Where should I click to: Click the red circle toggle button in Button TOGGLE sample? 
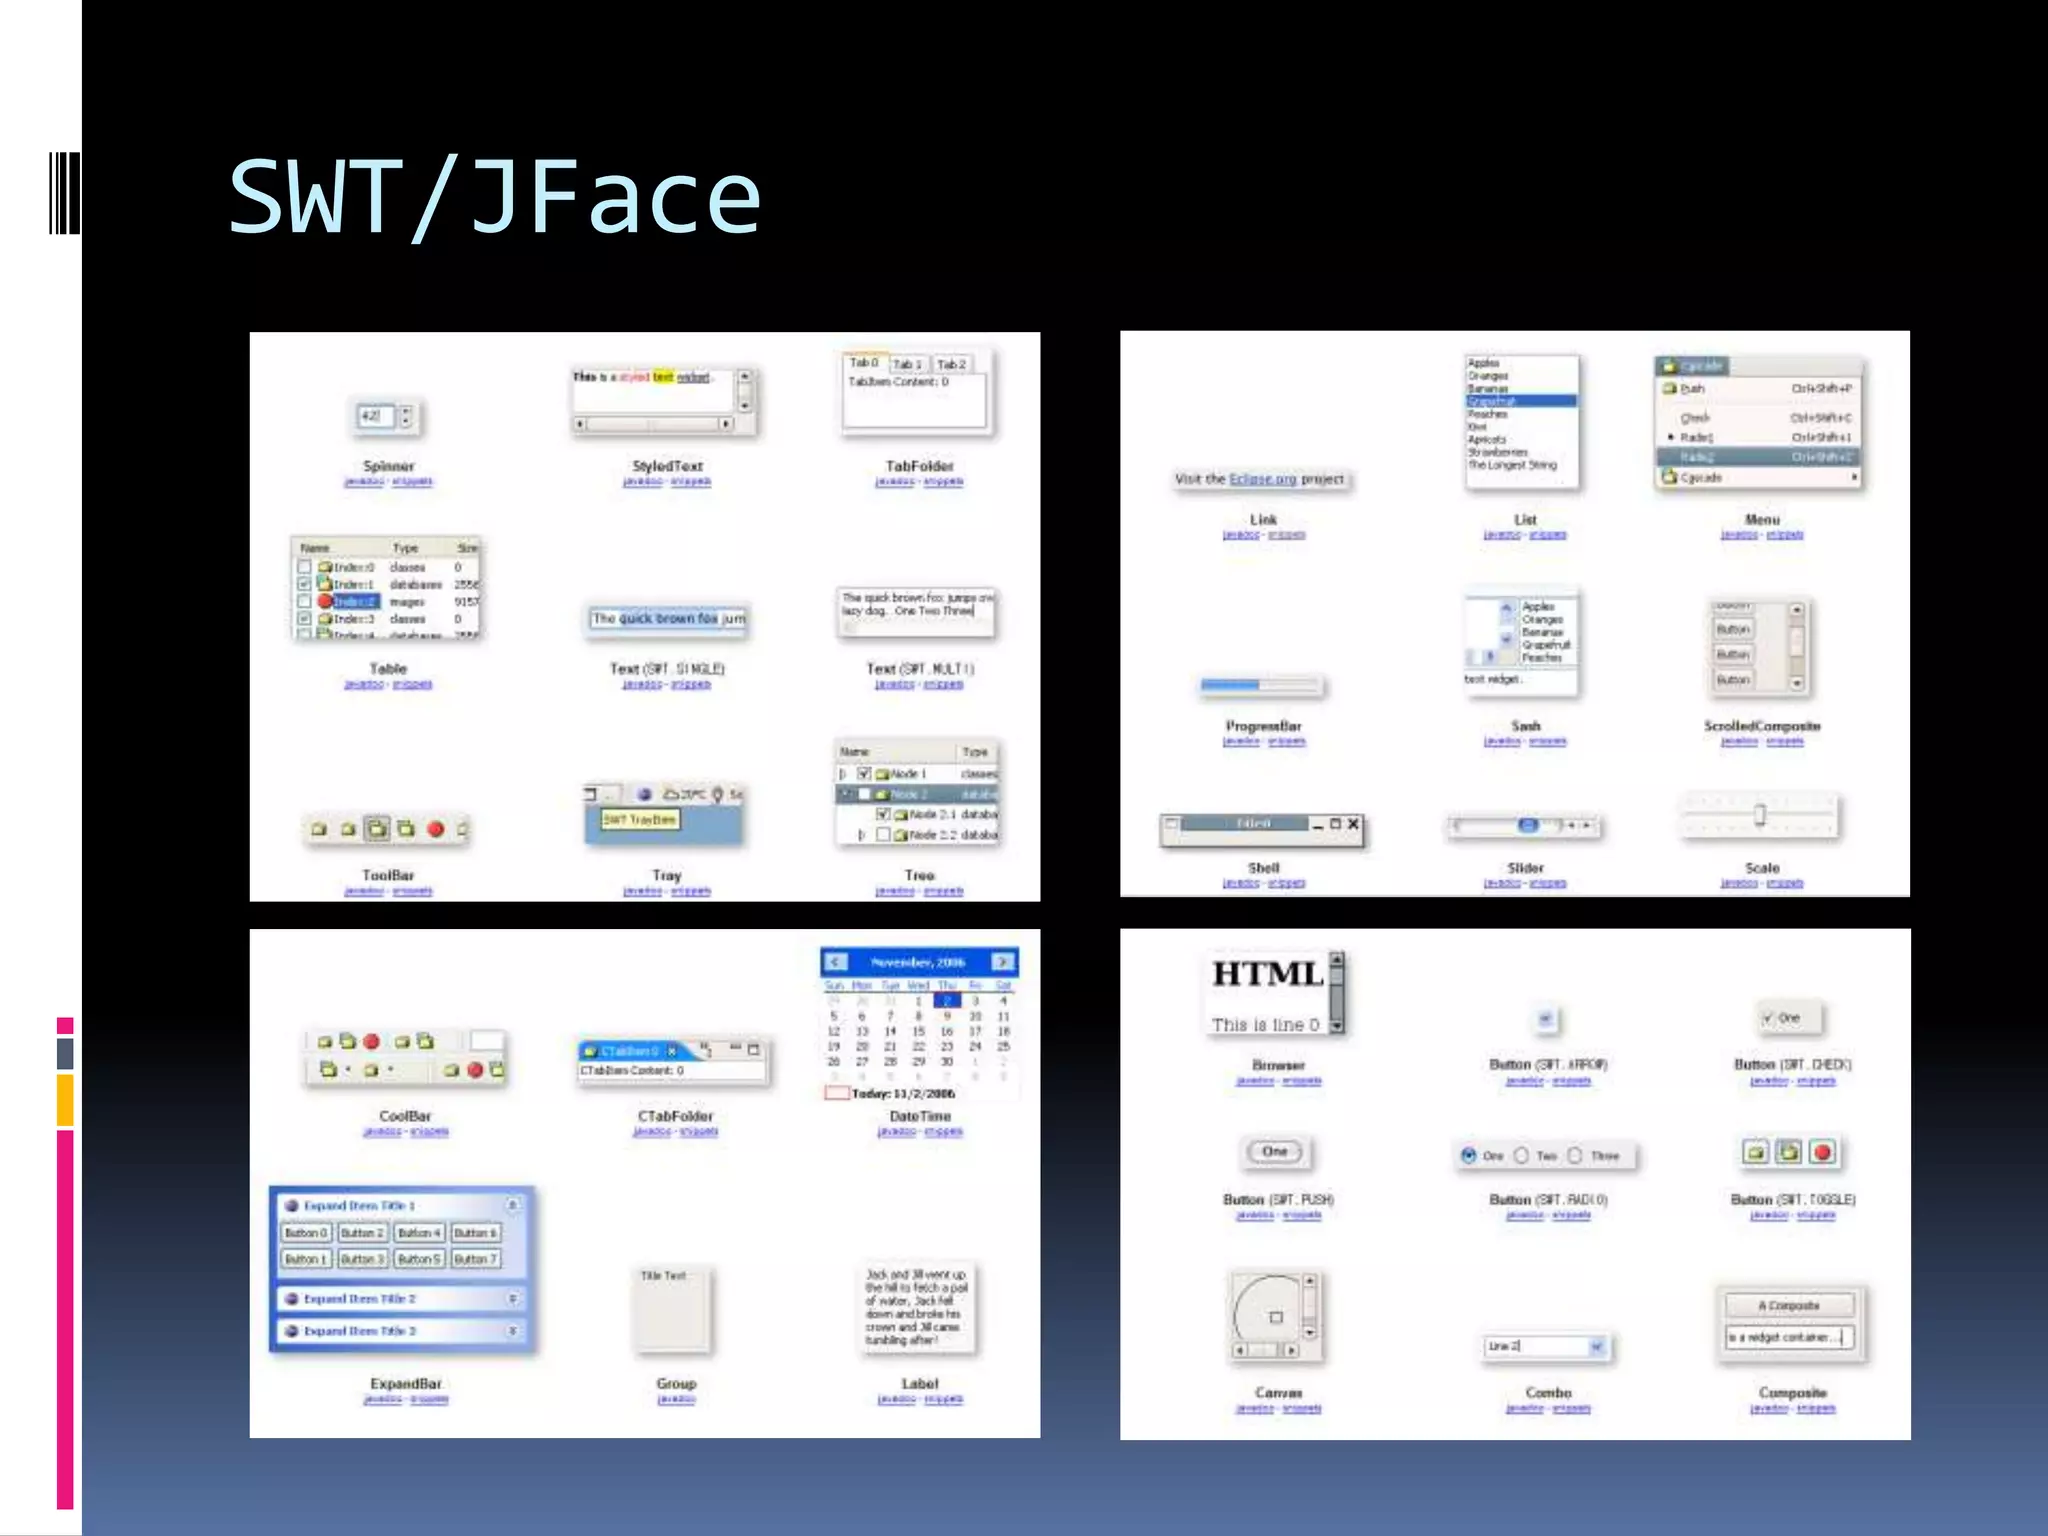pyautogui.click(x=1822, y=1153)
